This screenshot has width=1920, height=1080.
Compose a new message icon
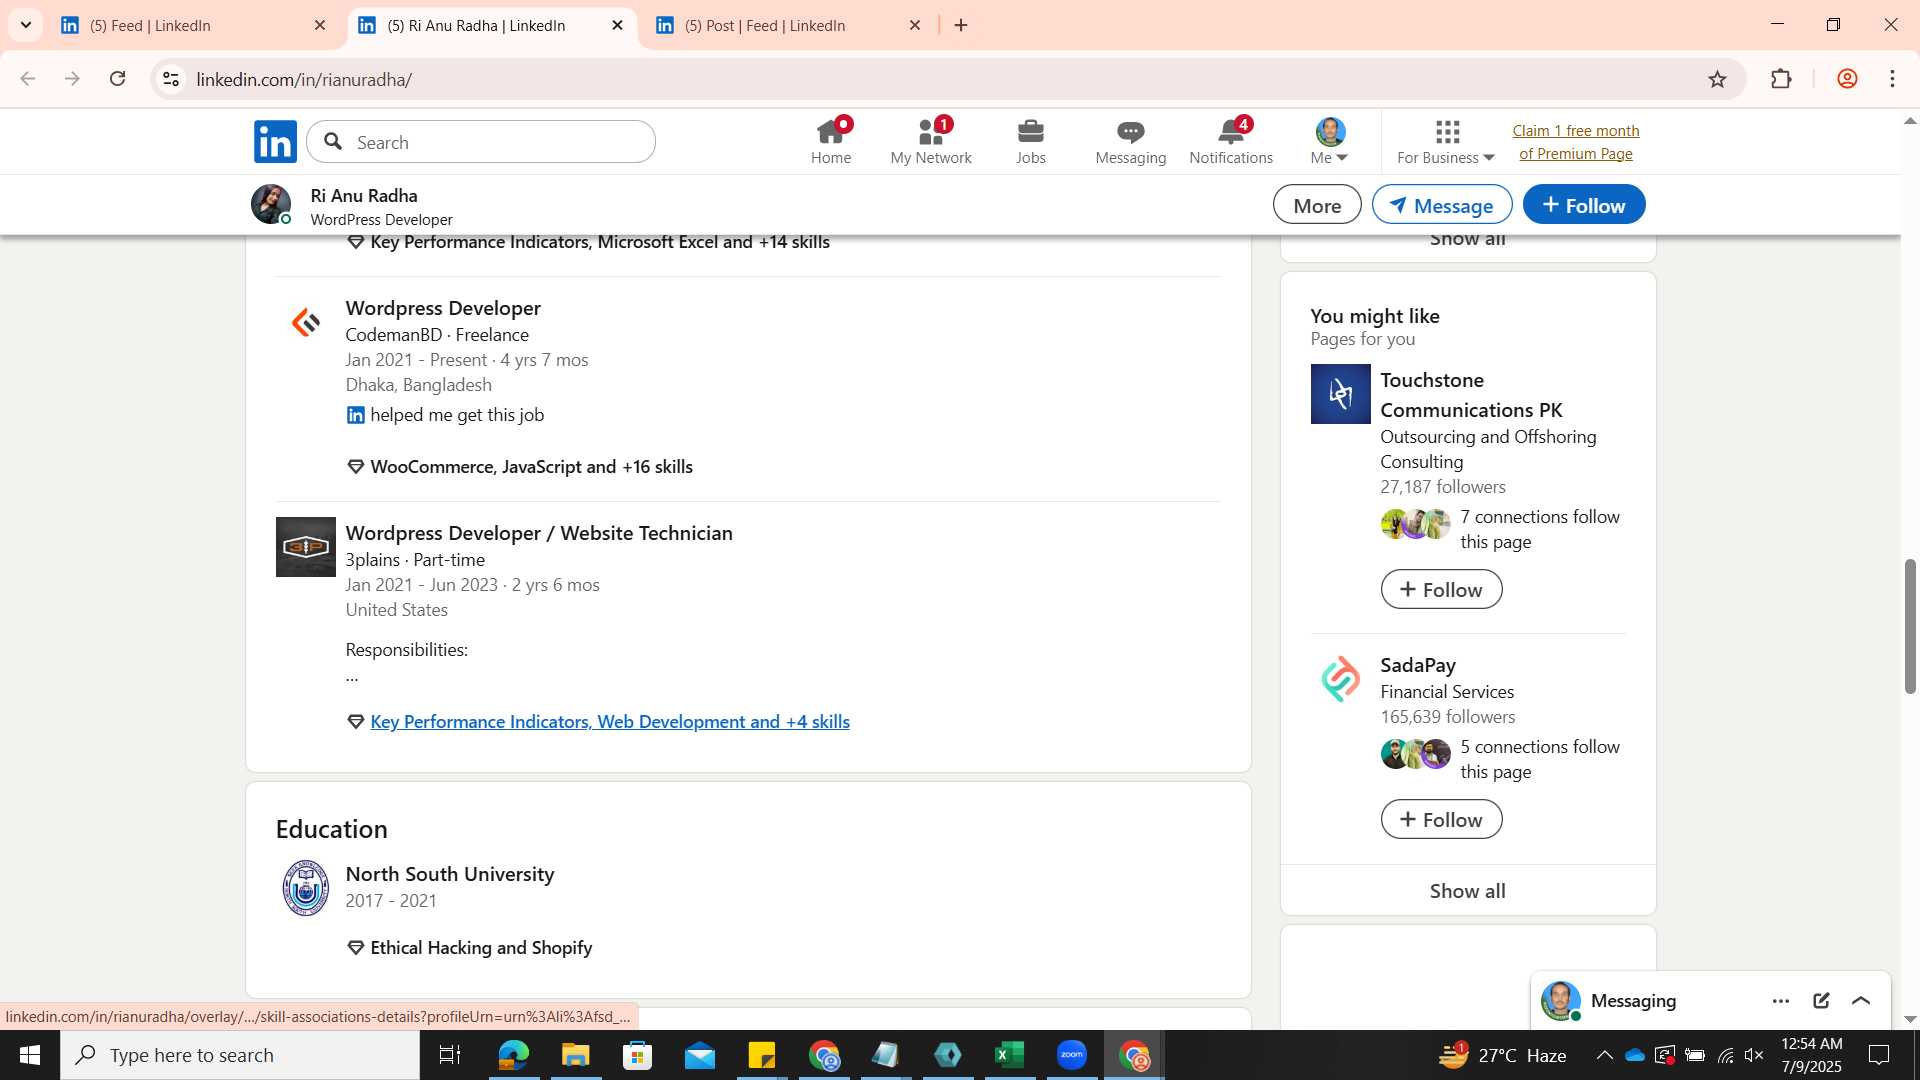click(x=1821, y=1001)
